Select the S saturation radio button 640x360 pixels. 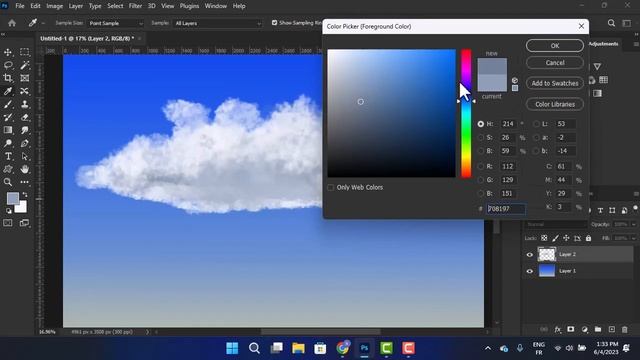[x=480, y=138]
